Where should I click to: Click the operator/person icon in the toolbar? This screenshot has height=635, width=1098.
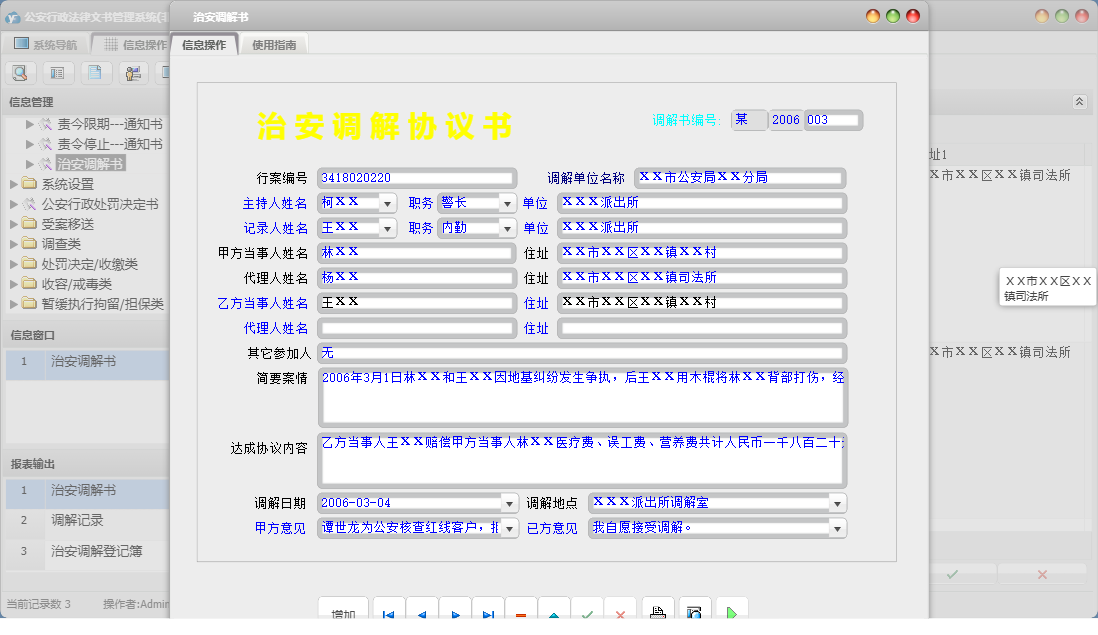(134, 73)
